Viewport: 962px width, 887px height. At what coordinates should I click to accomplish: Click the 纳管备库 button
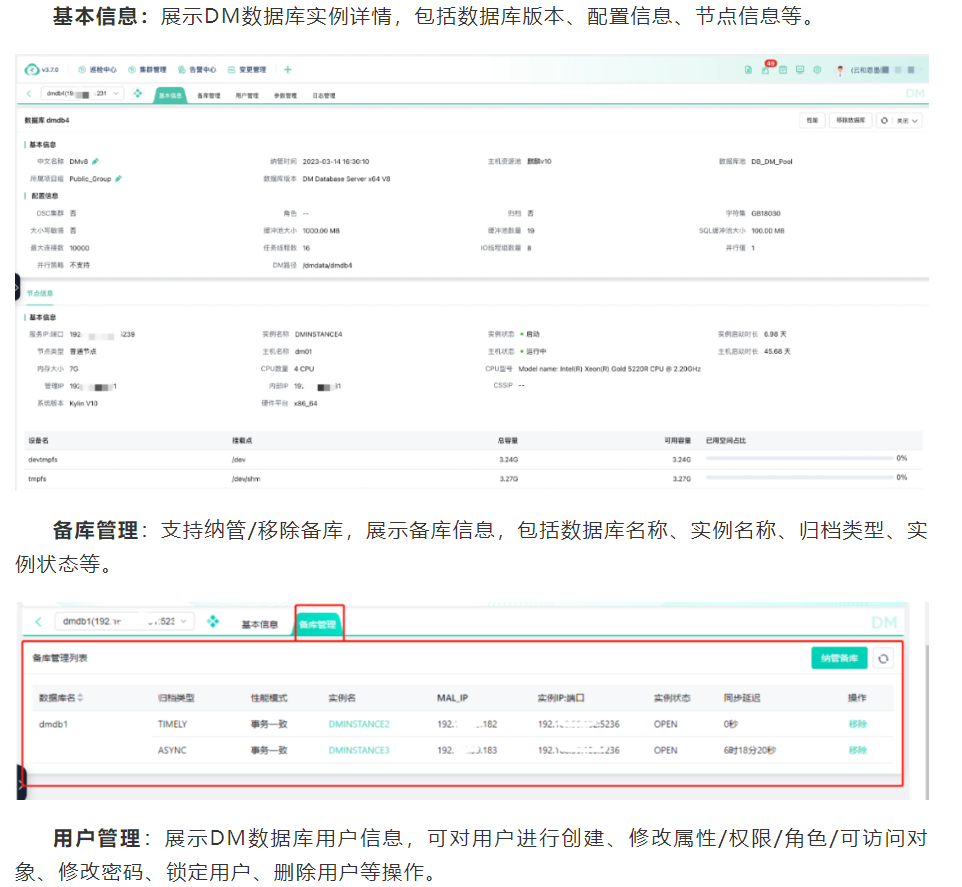(838, 658)
